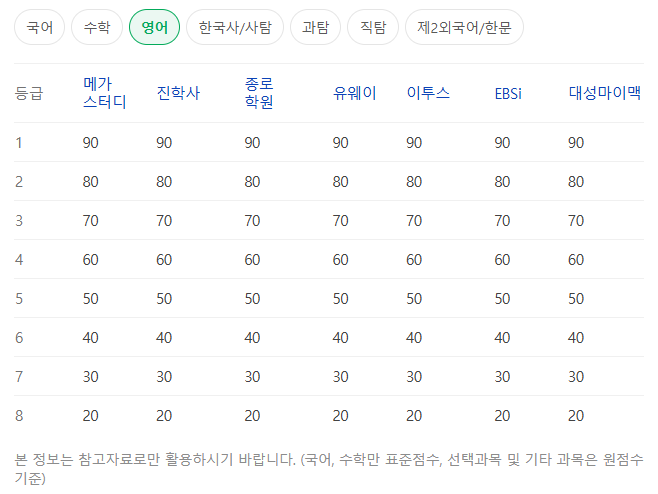The image size is (658, 494).
Task: Click 진학사 grade 2 score 80
Action: pyautogui.click(x=164, y=182)
